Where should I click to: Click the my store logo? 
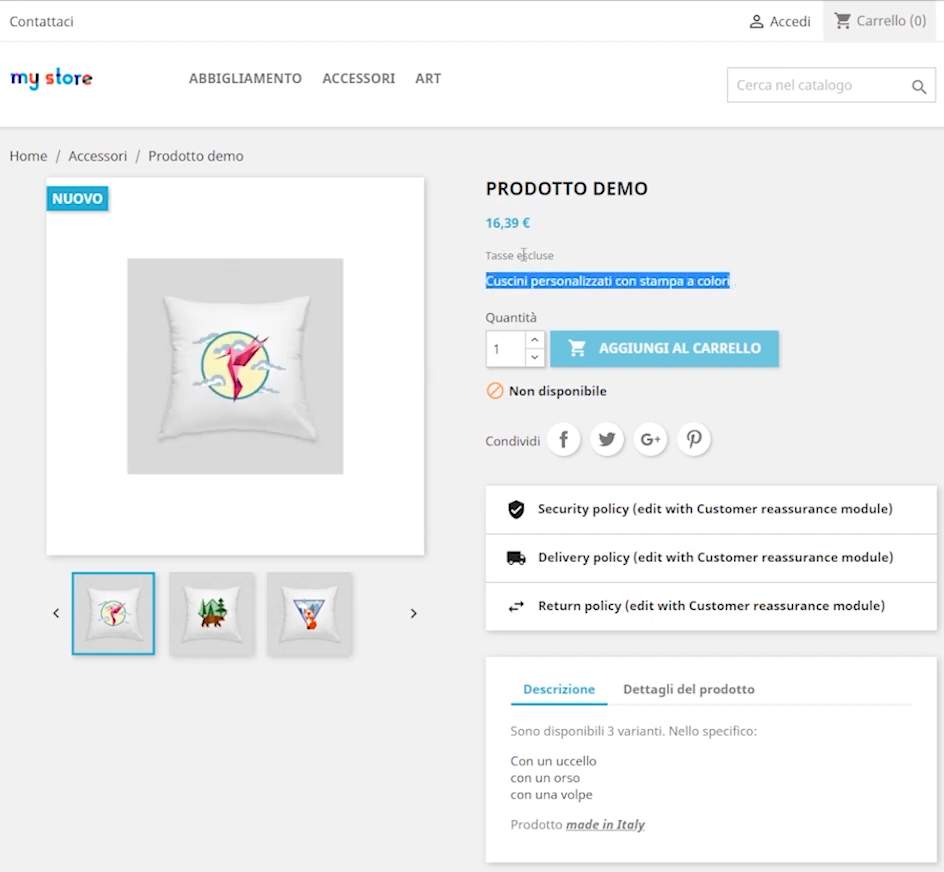click(51, 78)
